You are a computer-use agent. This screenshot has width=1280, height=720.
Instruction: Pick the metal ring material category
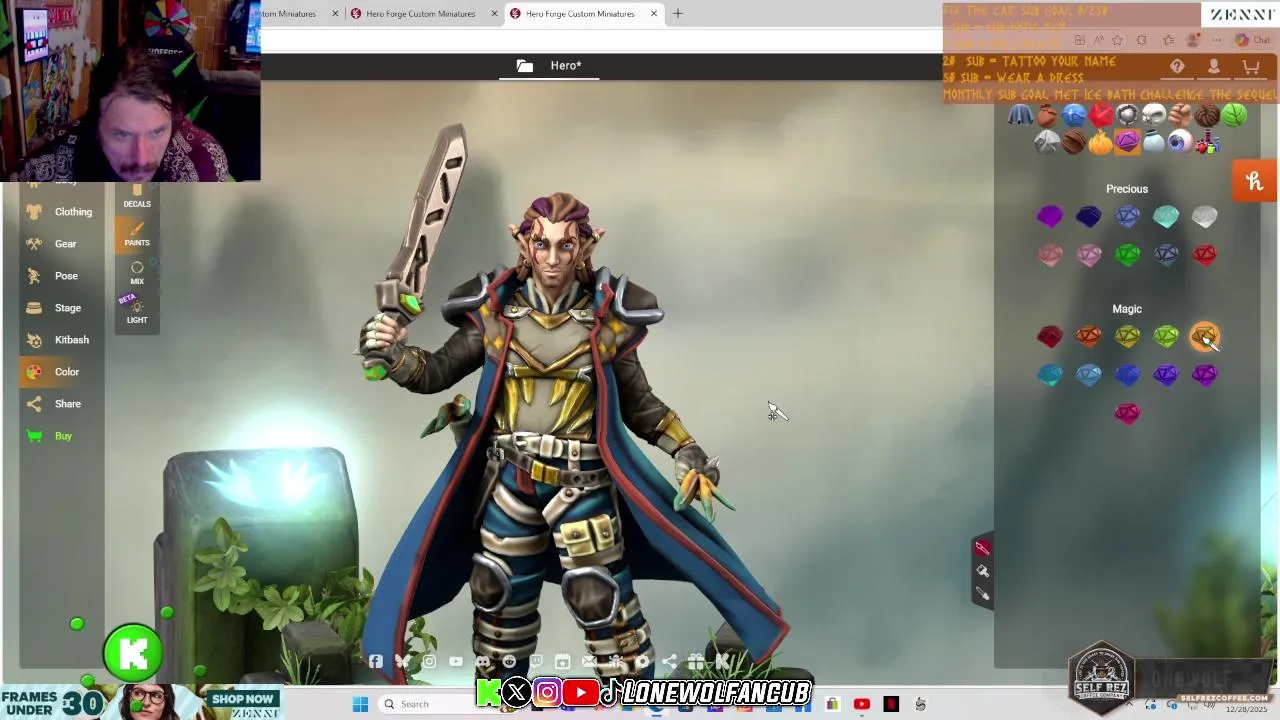[1127, 115]
